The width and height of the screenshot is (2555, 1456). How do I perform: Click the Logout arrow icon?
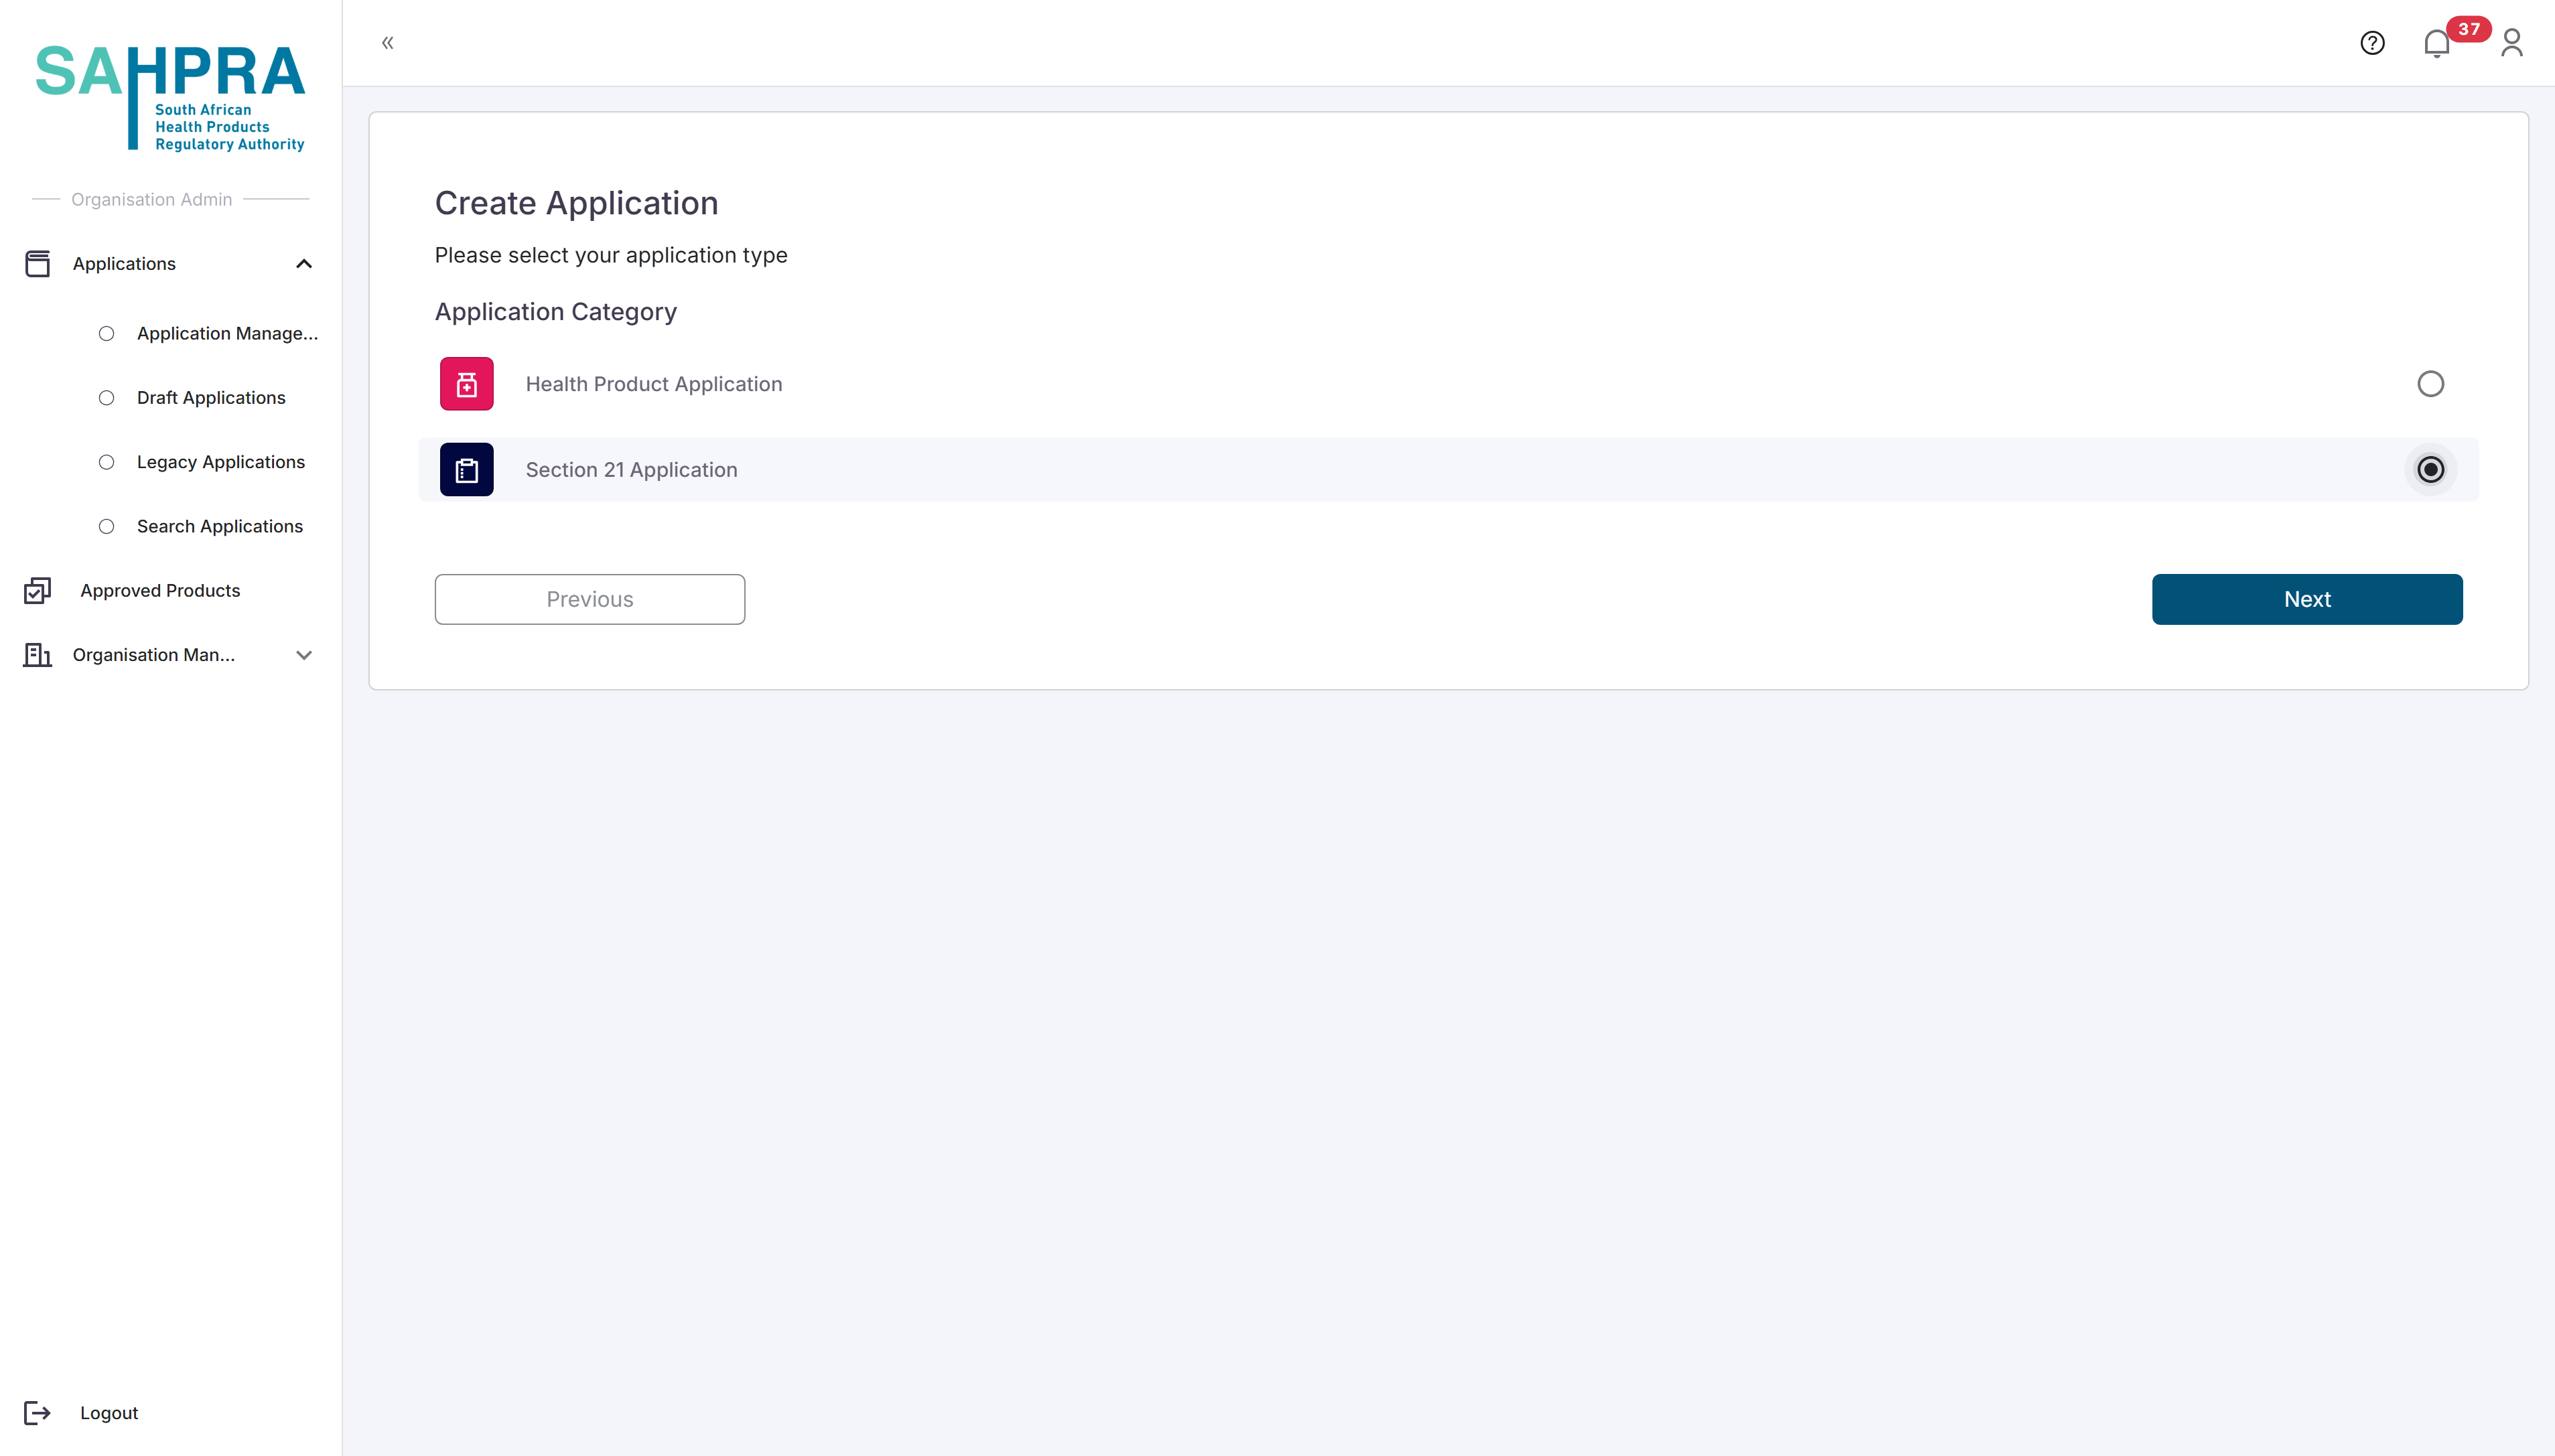coord(37,1413)
